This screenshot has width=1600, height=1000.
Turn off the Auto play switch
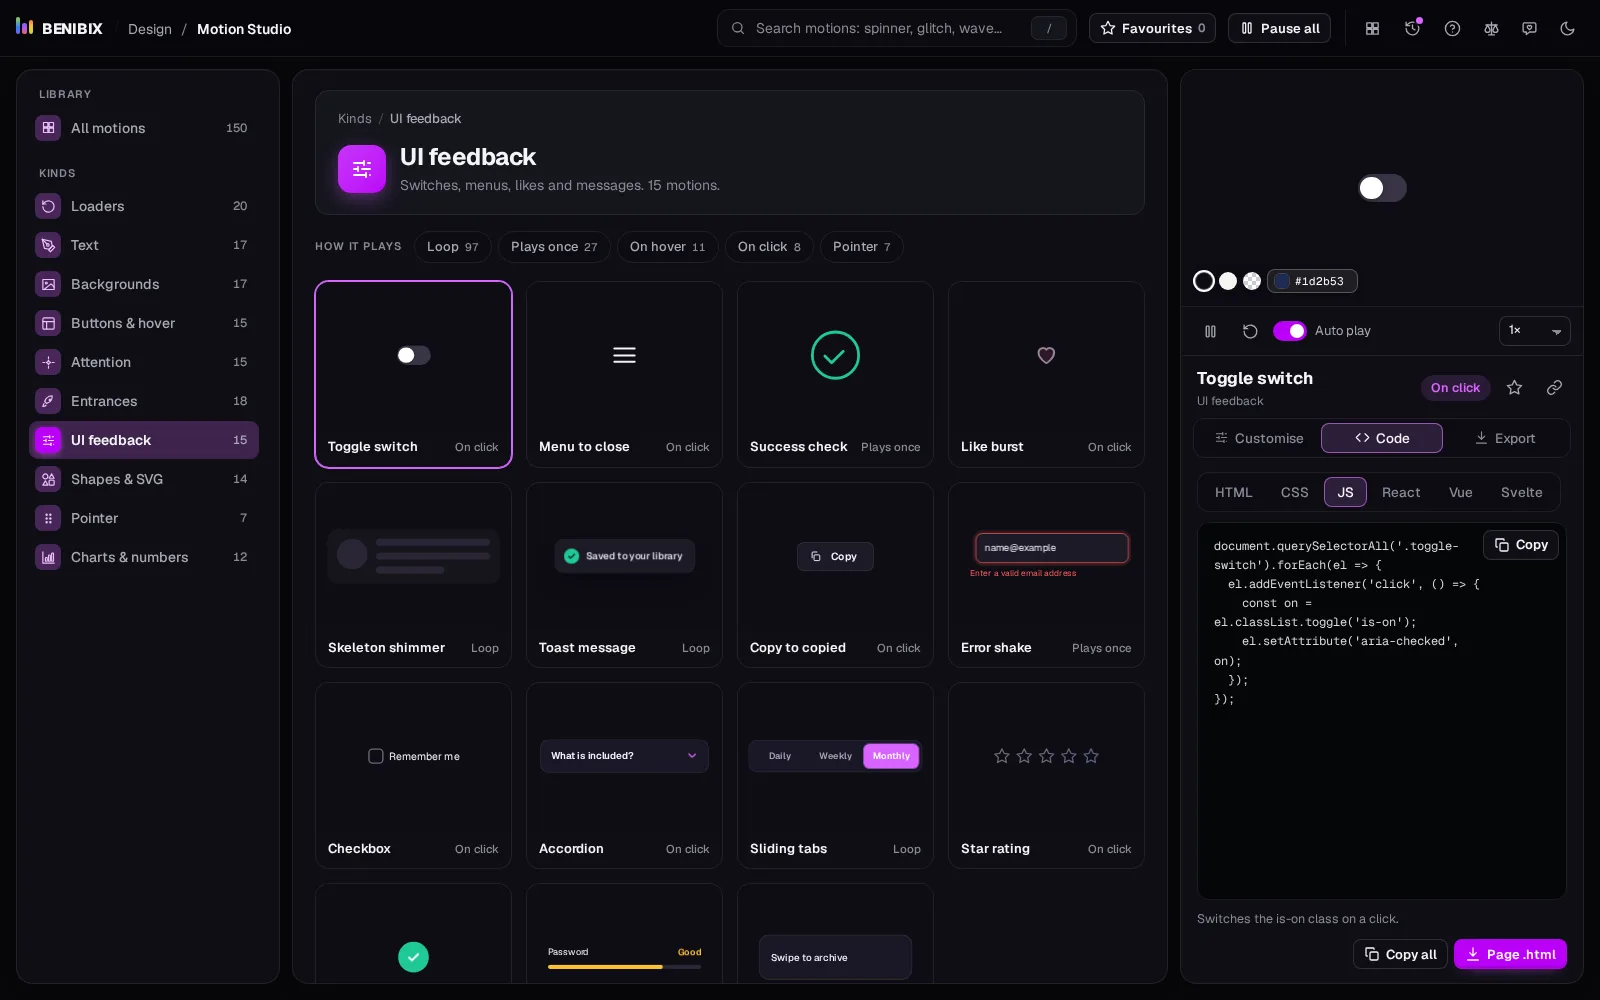coord(1290,331)
